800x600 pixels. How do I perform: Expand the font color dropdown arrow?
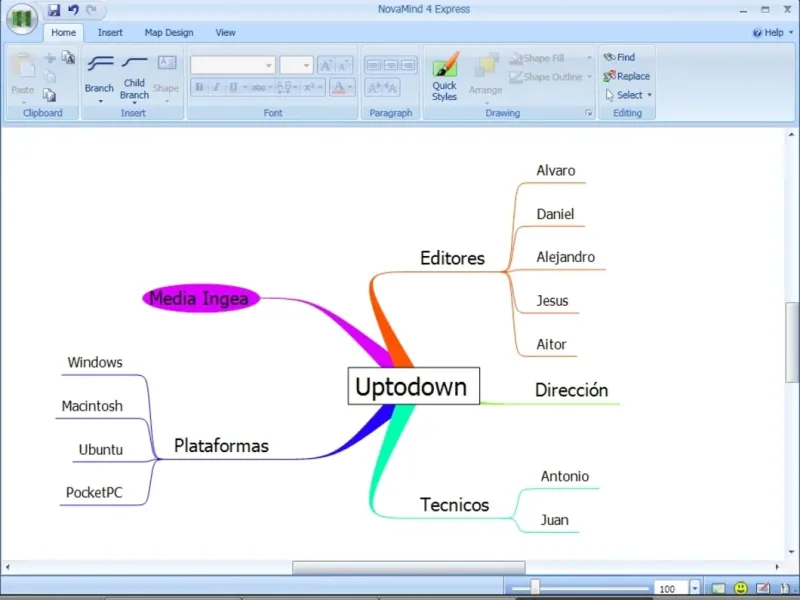click(x=350, y=87)
